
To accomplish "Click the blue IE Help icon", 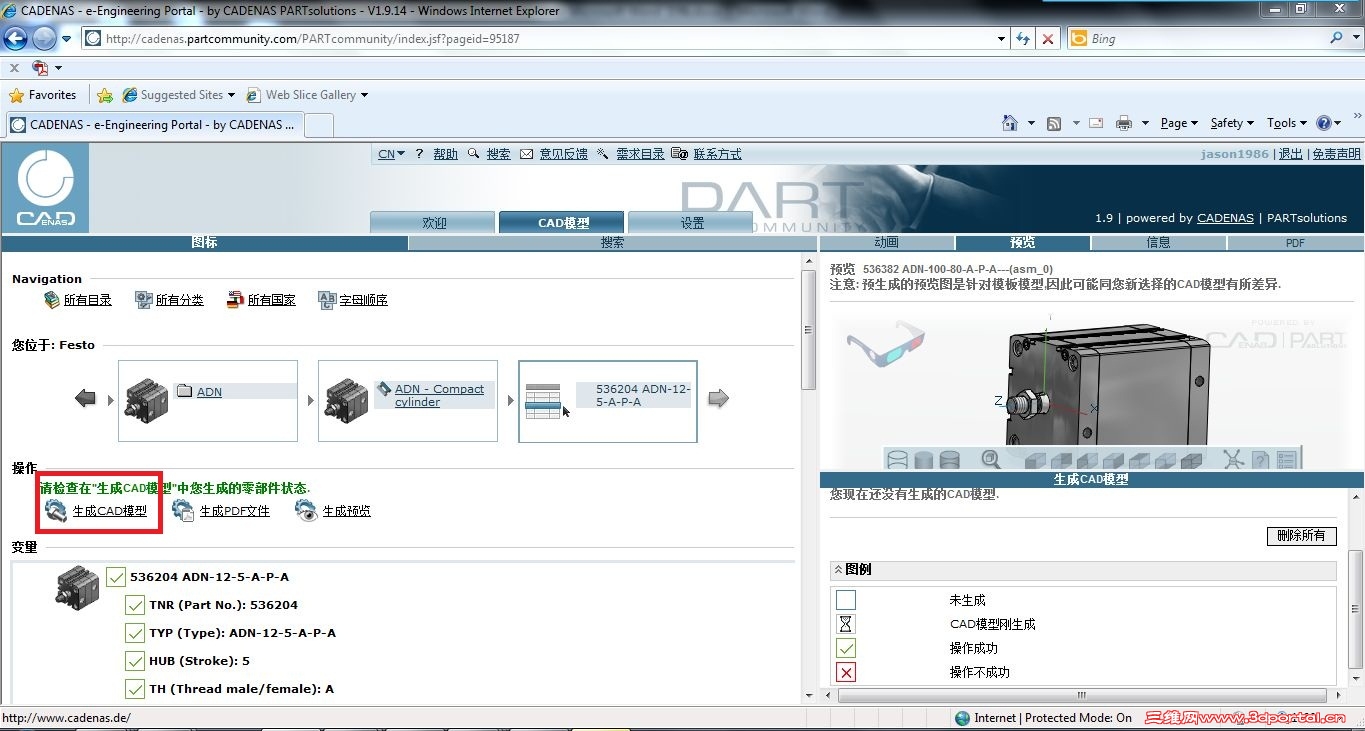I will pos(1324,123).
